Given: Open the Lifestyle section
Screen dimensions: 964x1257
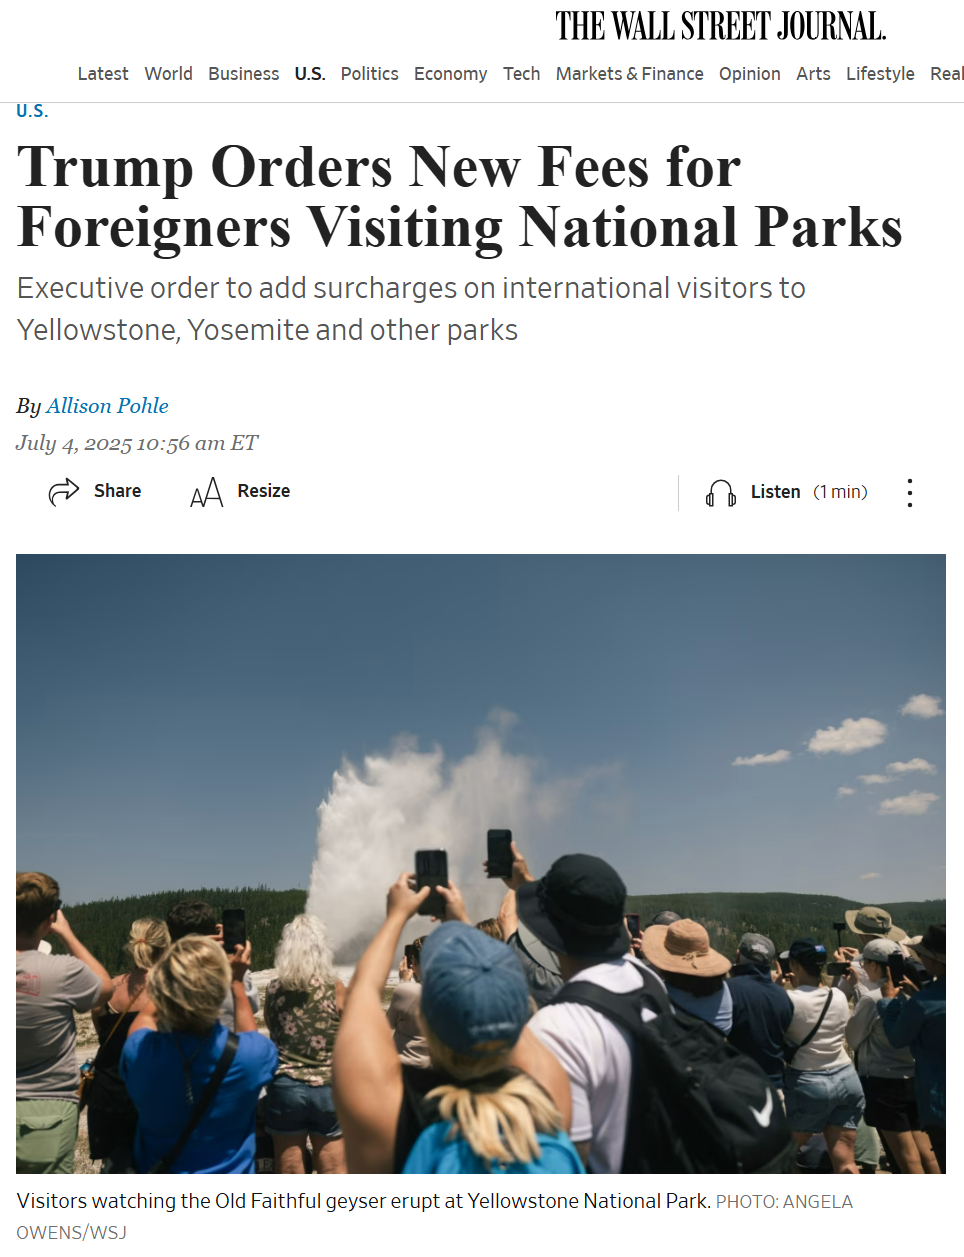Looking at the screenshot, I should pos(880,74).
